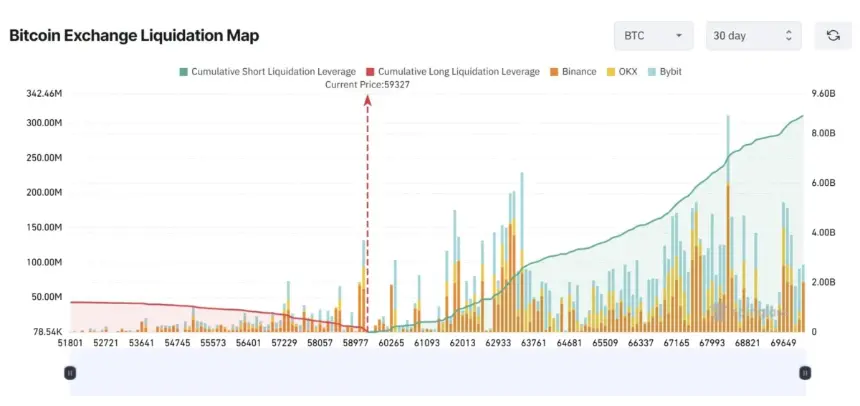860x406 pixels.
Task: Open the 30 day range selector
Action: pyautogui.click(x=754, y=36)
